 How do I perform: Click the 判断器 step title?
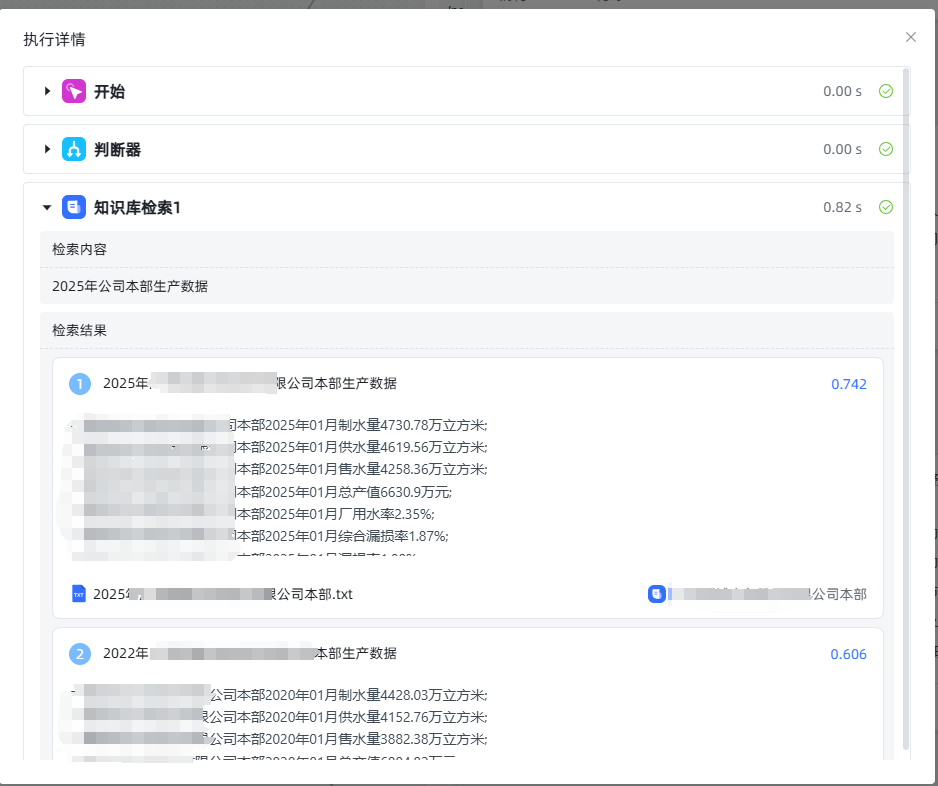pos(117,150)
